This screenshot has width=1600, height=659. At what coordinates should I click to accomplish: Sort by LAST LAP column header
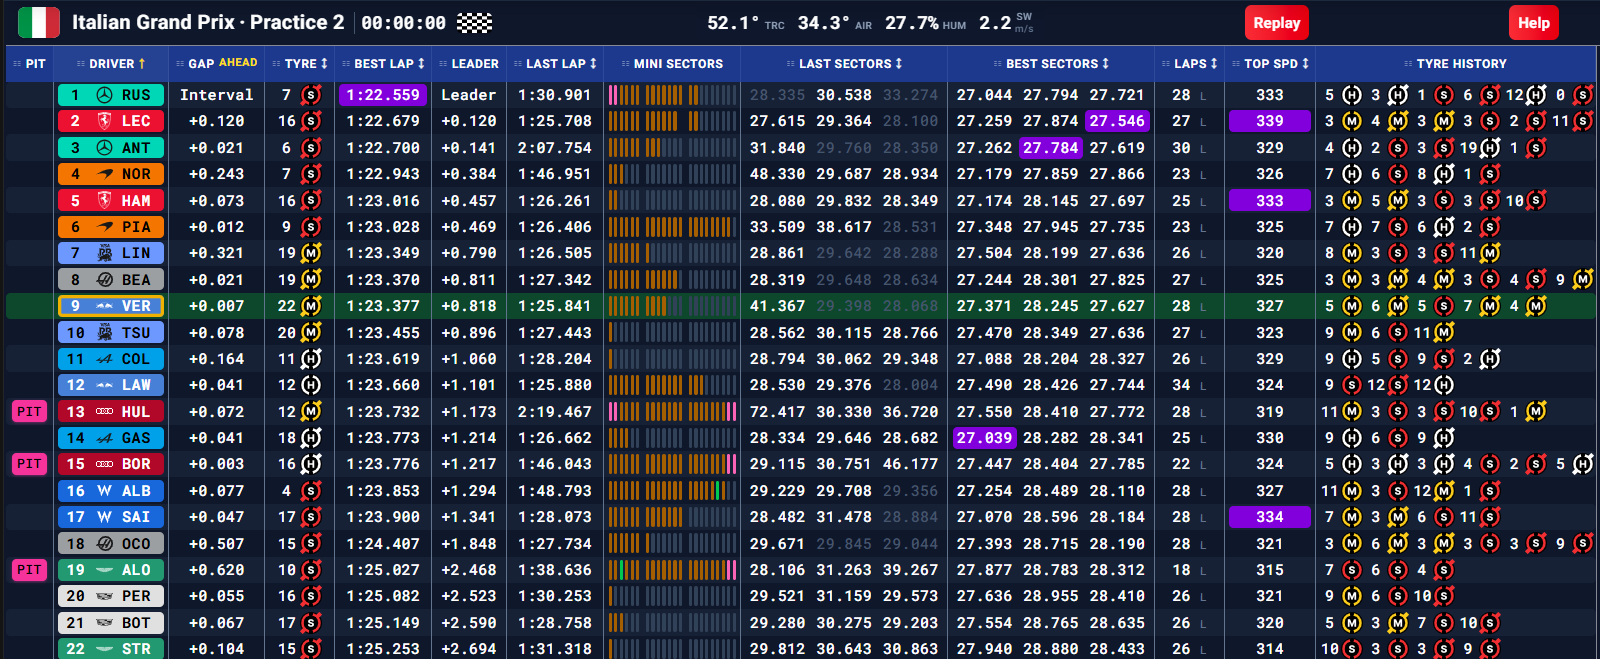point(555,63)
